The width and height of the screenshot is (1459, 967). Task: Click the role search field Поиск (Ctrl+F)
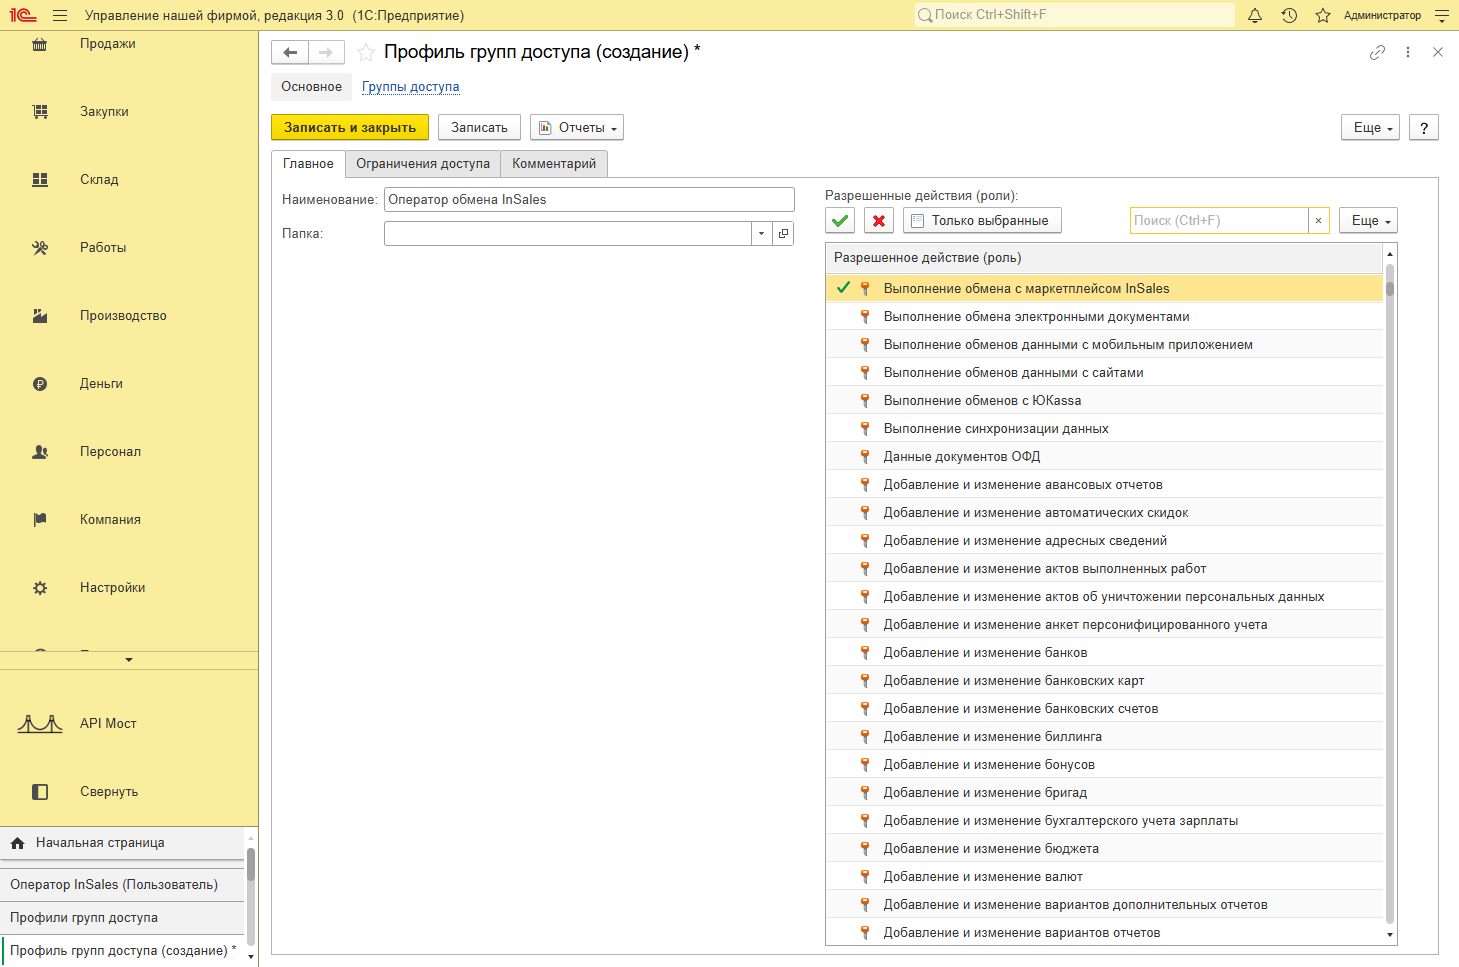coord(1219,221)
